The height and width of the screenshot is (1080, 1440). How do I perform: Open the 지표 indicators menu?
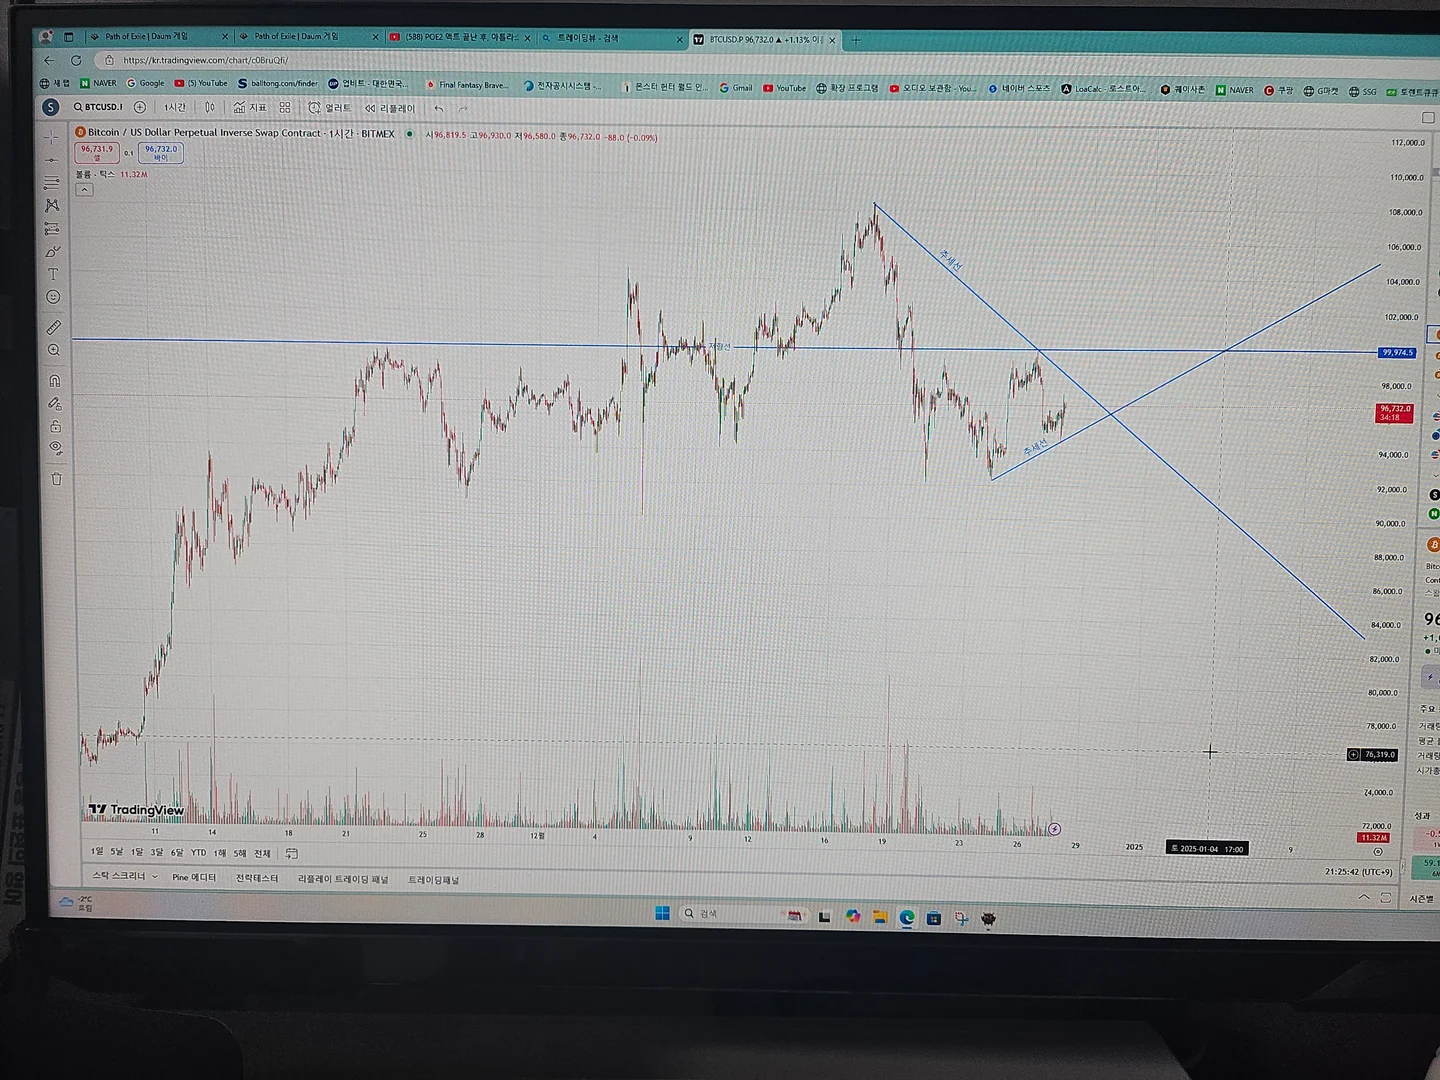coord(250,107)
